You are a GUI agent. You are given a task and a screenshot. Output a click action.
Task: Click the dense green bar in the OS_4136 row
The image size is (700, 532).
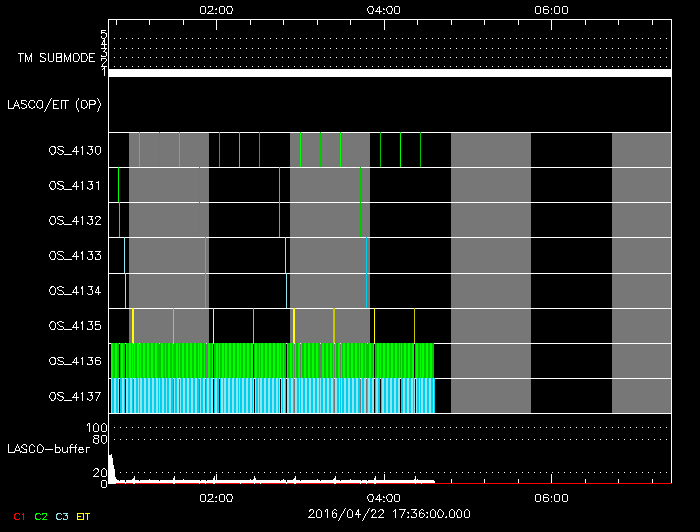pyautogui.click(x=272, y=360)
